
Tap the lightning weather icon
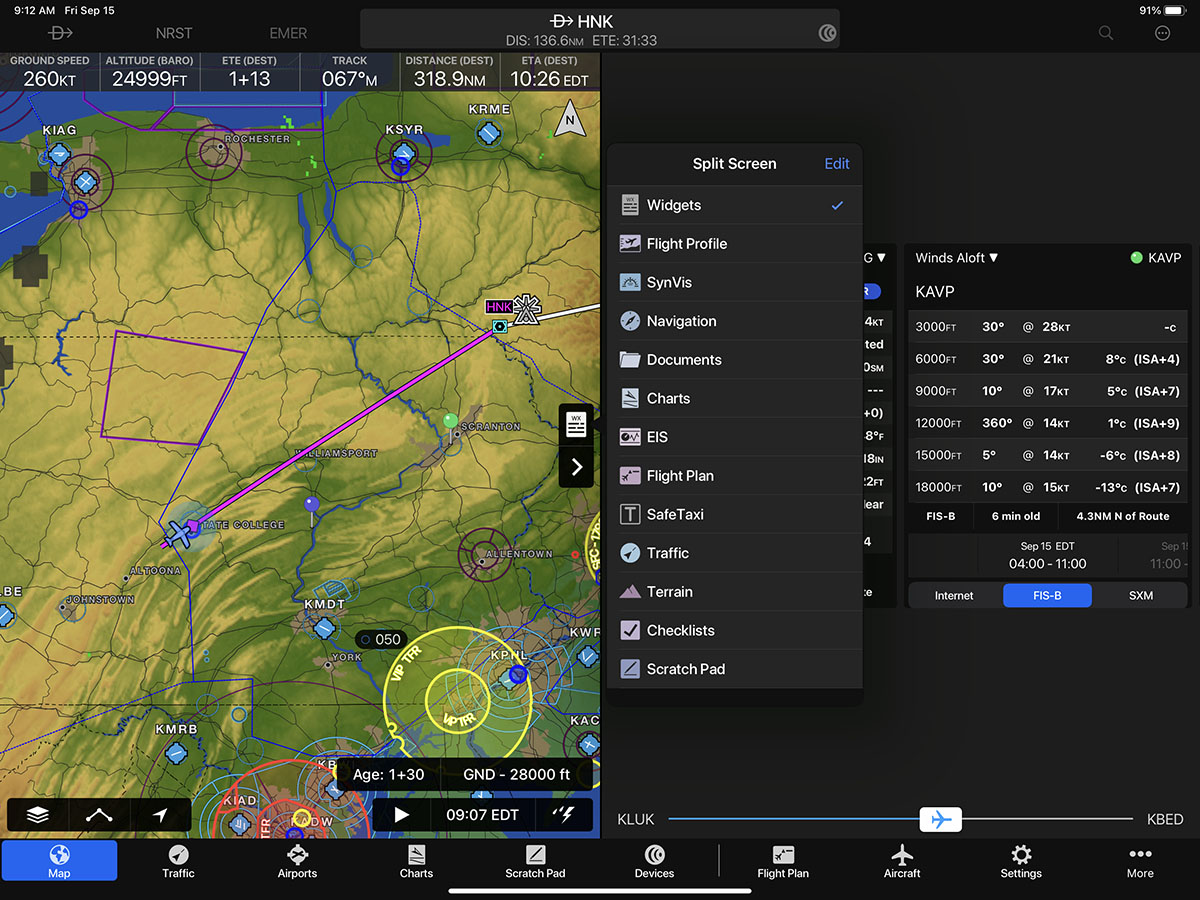tap(564, 815)
